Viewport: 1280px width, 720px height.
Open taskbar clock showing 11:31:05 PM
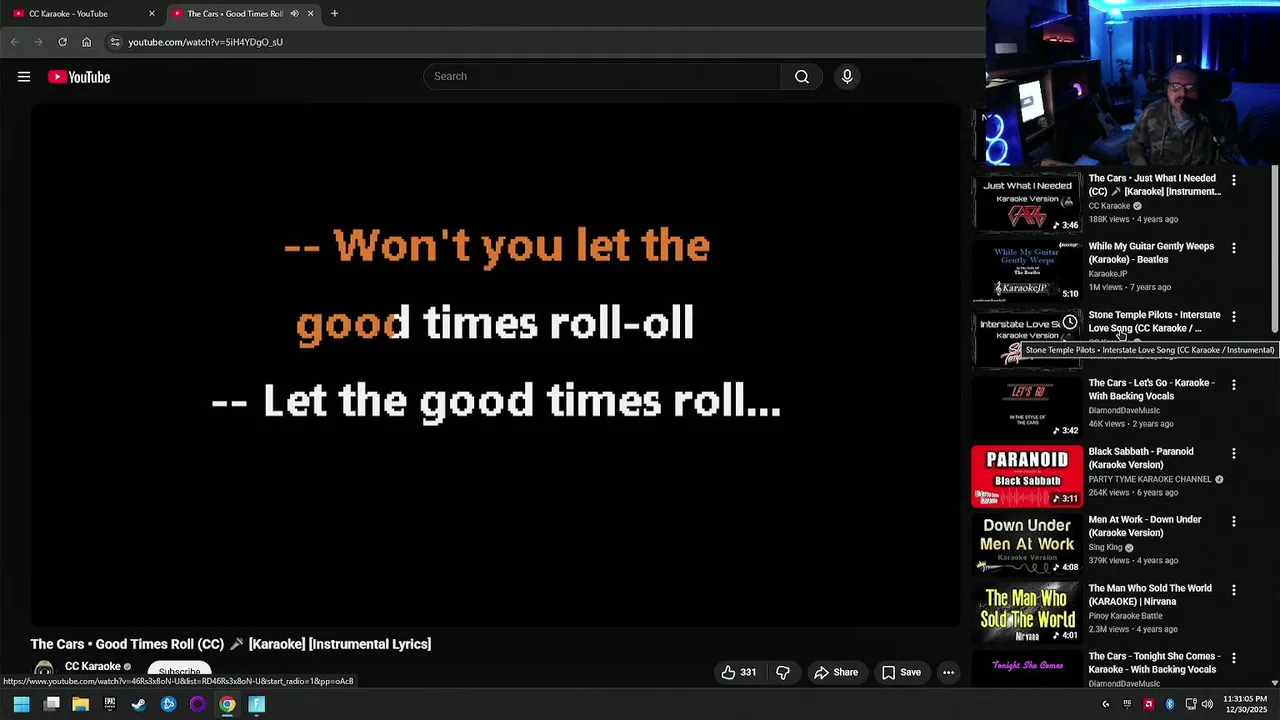(x=1245, y=704)
